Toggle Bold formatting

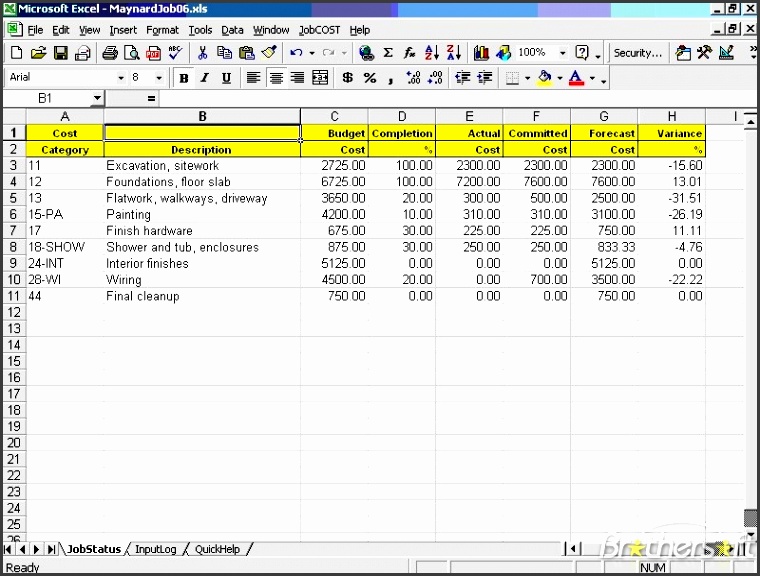coord(184,78)
